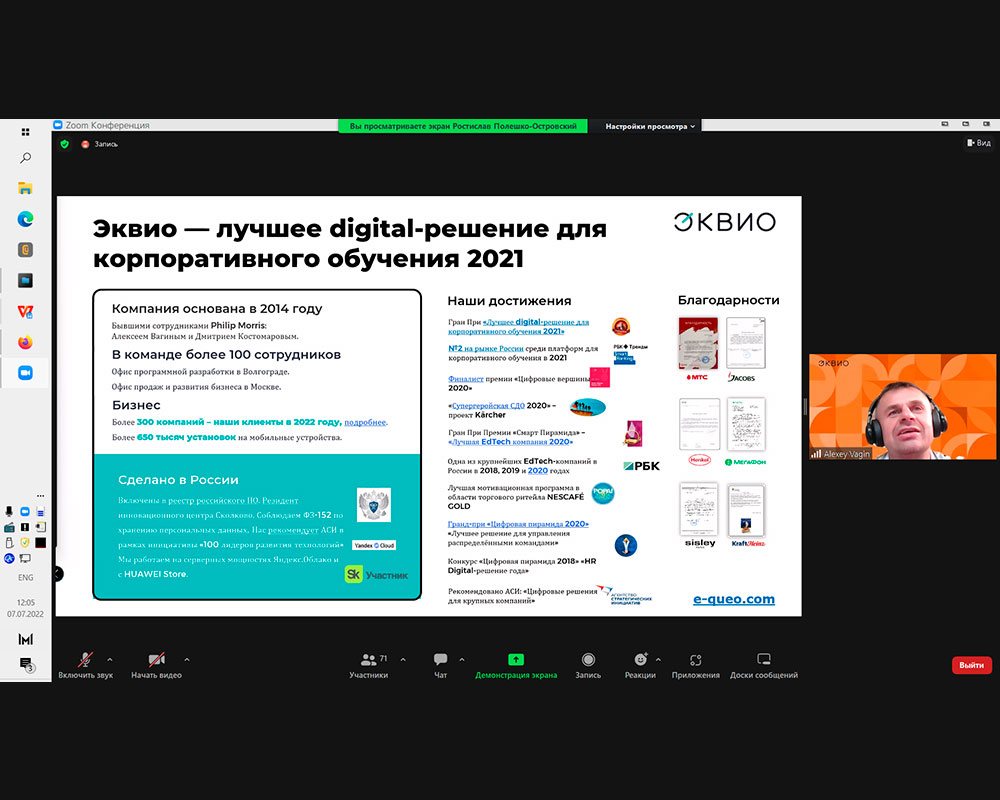1000x800 pixels.
Task: Click the Zoom icon in system tray
Action: 25,512
